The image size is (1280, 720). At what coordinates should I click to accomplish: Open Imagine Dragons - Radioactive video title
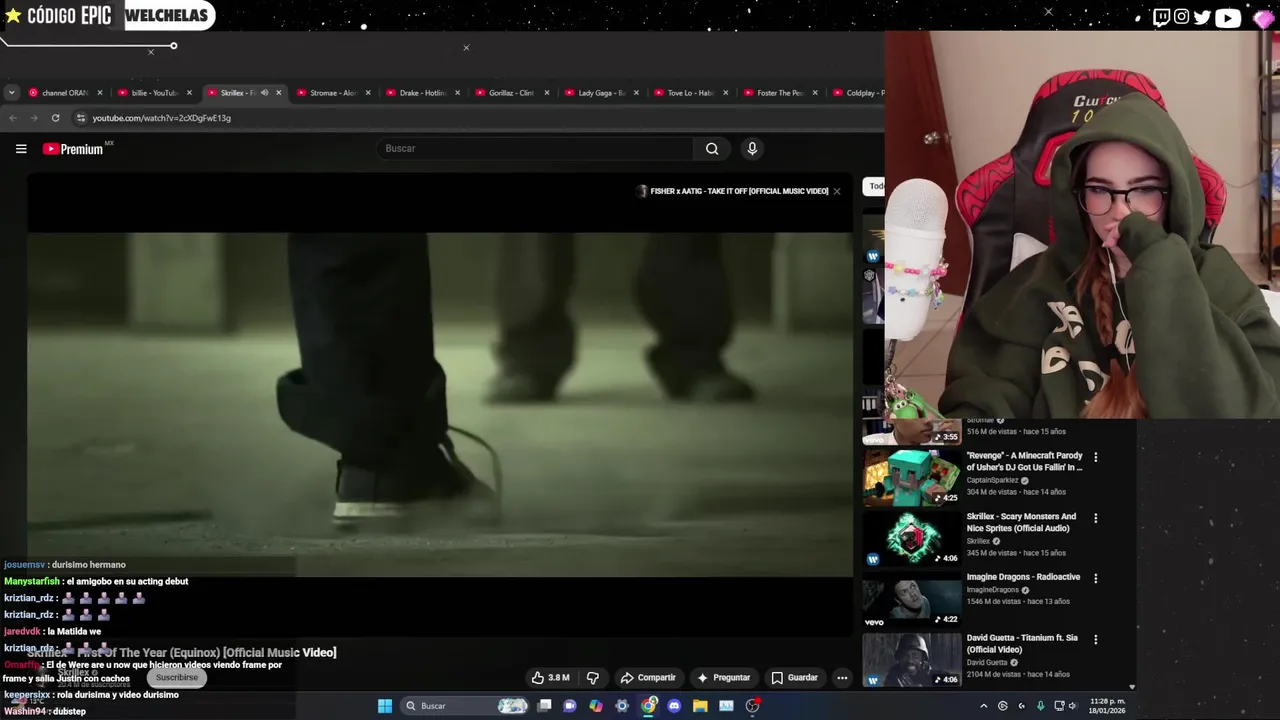point(1023,577)
